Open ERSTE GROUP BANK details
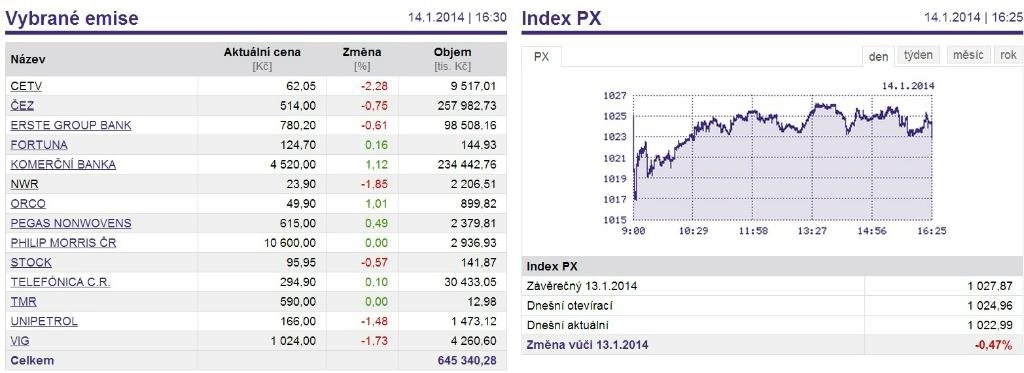Screen dimensions: 1024x373 click(71, 125)
